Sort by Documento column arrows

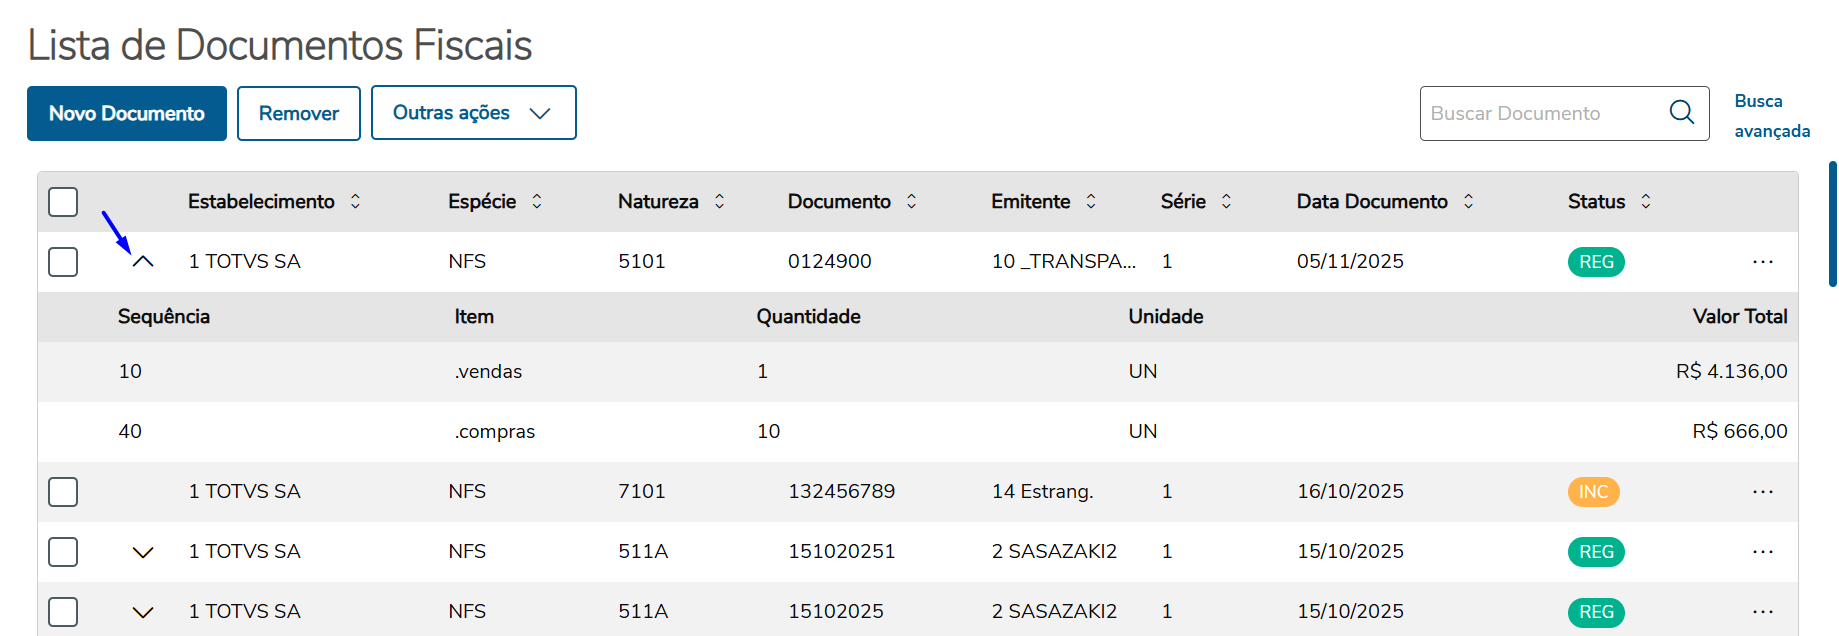click(911, 201)
